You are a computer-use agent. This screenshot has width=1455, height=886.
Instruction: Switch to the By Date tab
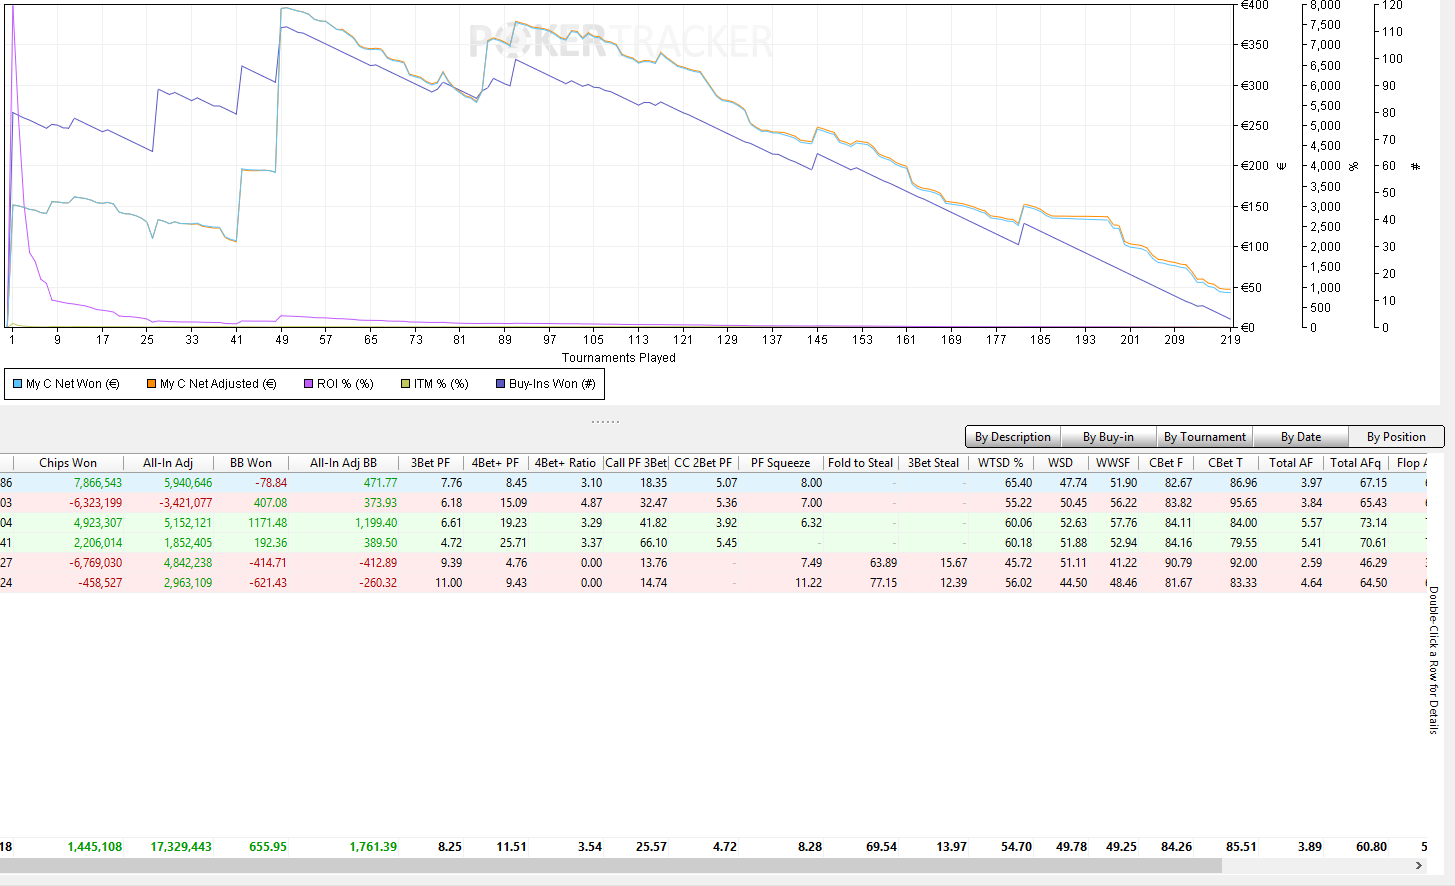point(1300,437)
